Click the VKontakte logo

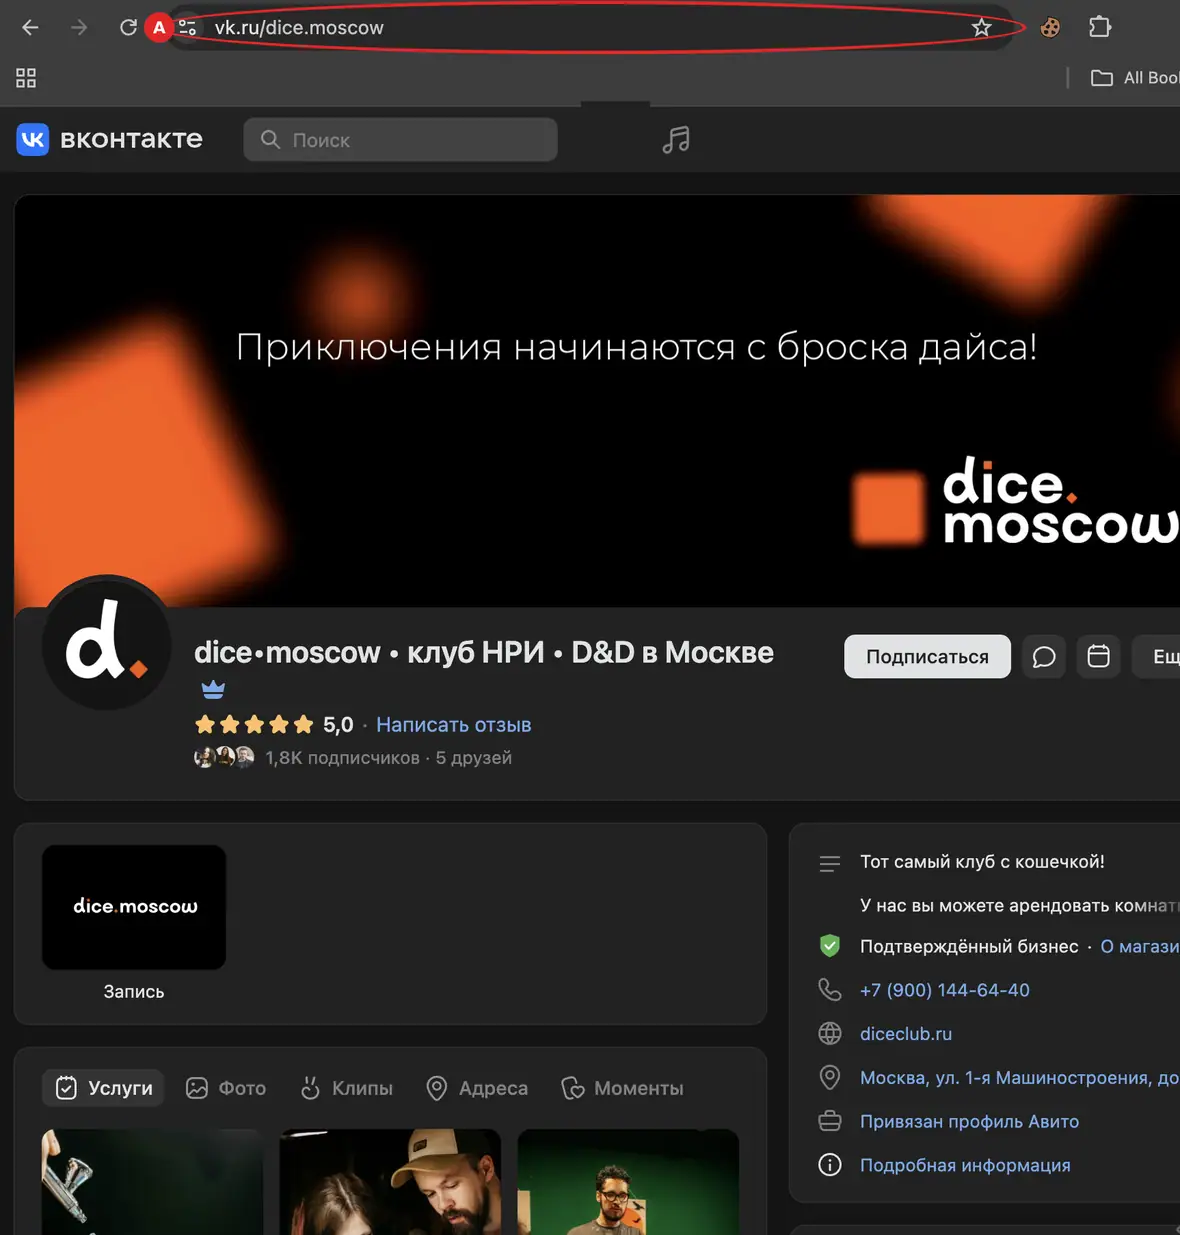[109, 139]
